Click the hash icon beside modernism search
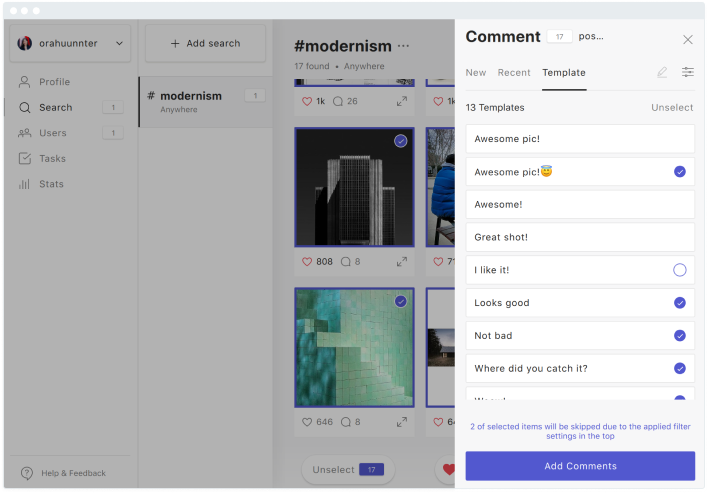 pos(151,96)
